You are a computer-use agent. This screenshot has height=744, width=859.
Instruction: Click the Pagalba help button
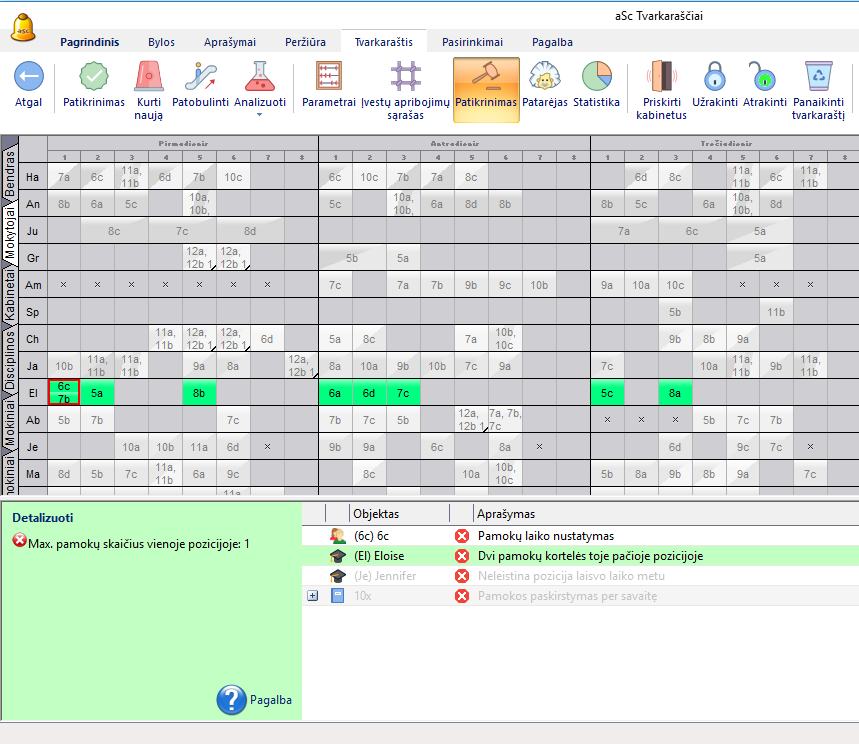click(x=254, y=700)
